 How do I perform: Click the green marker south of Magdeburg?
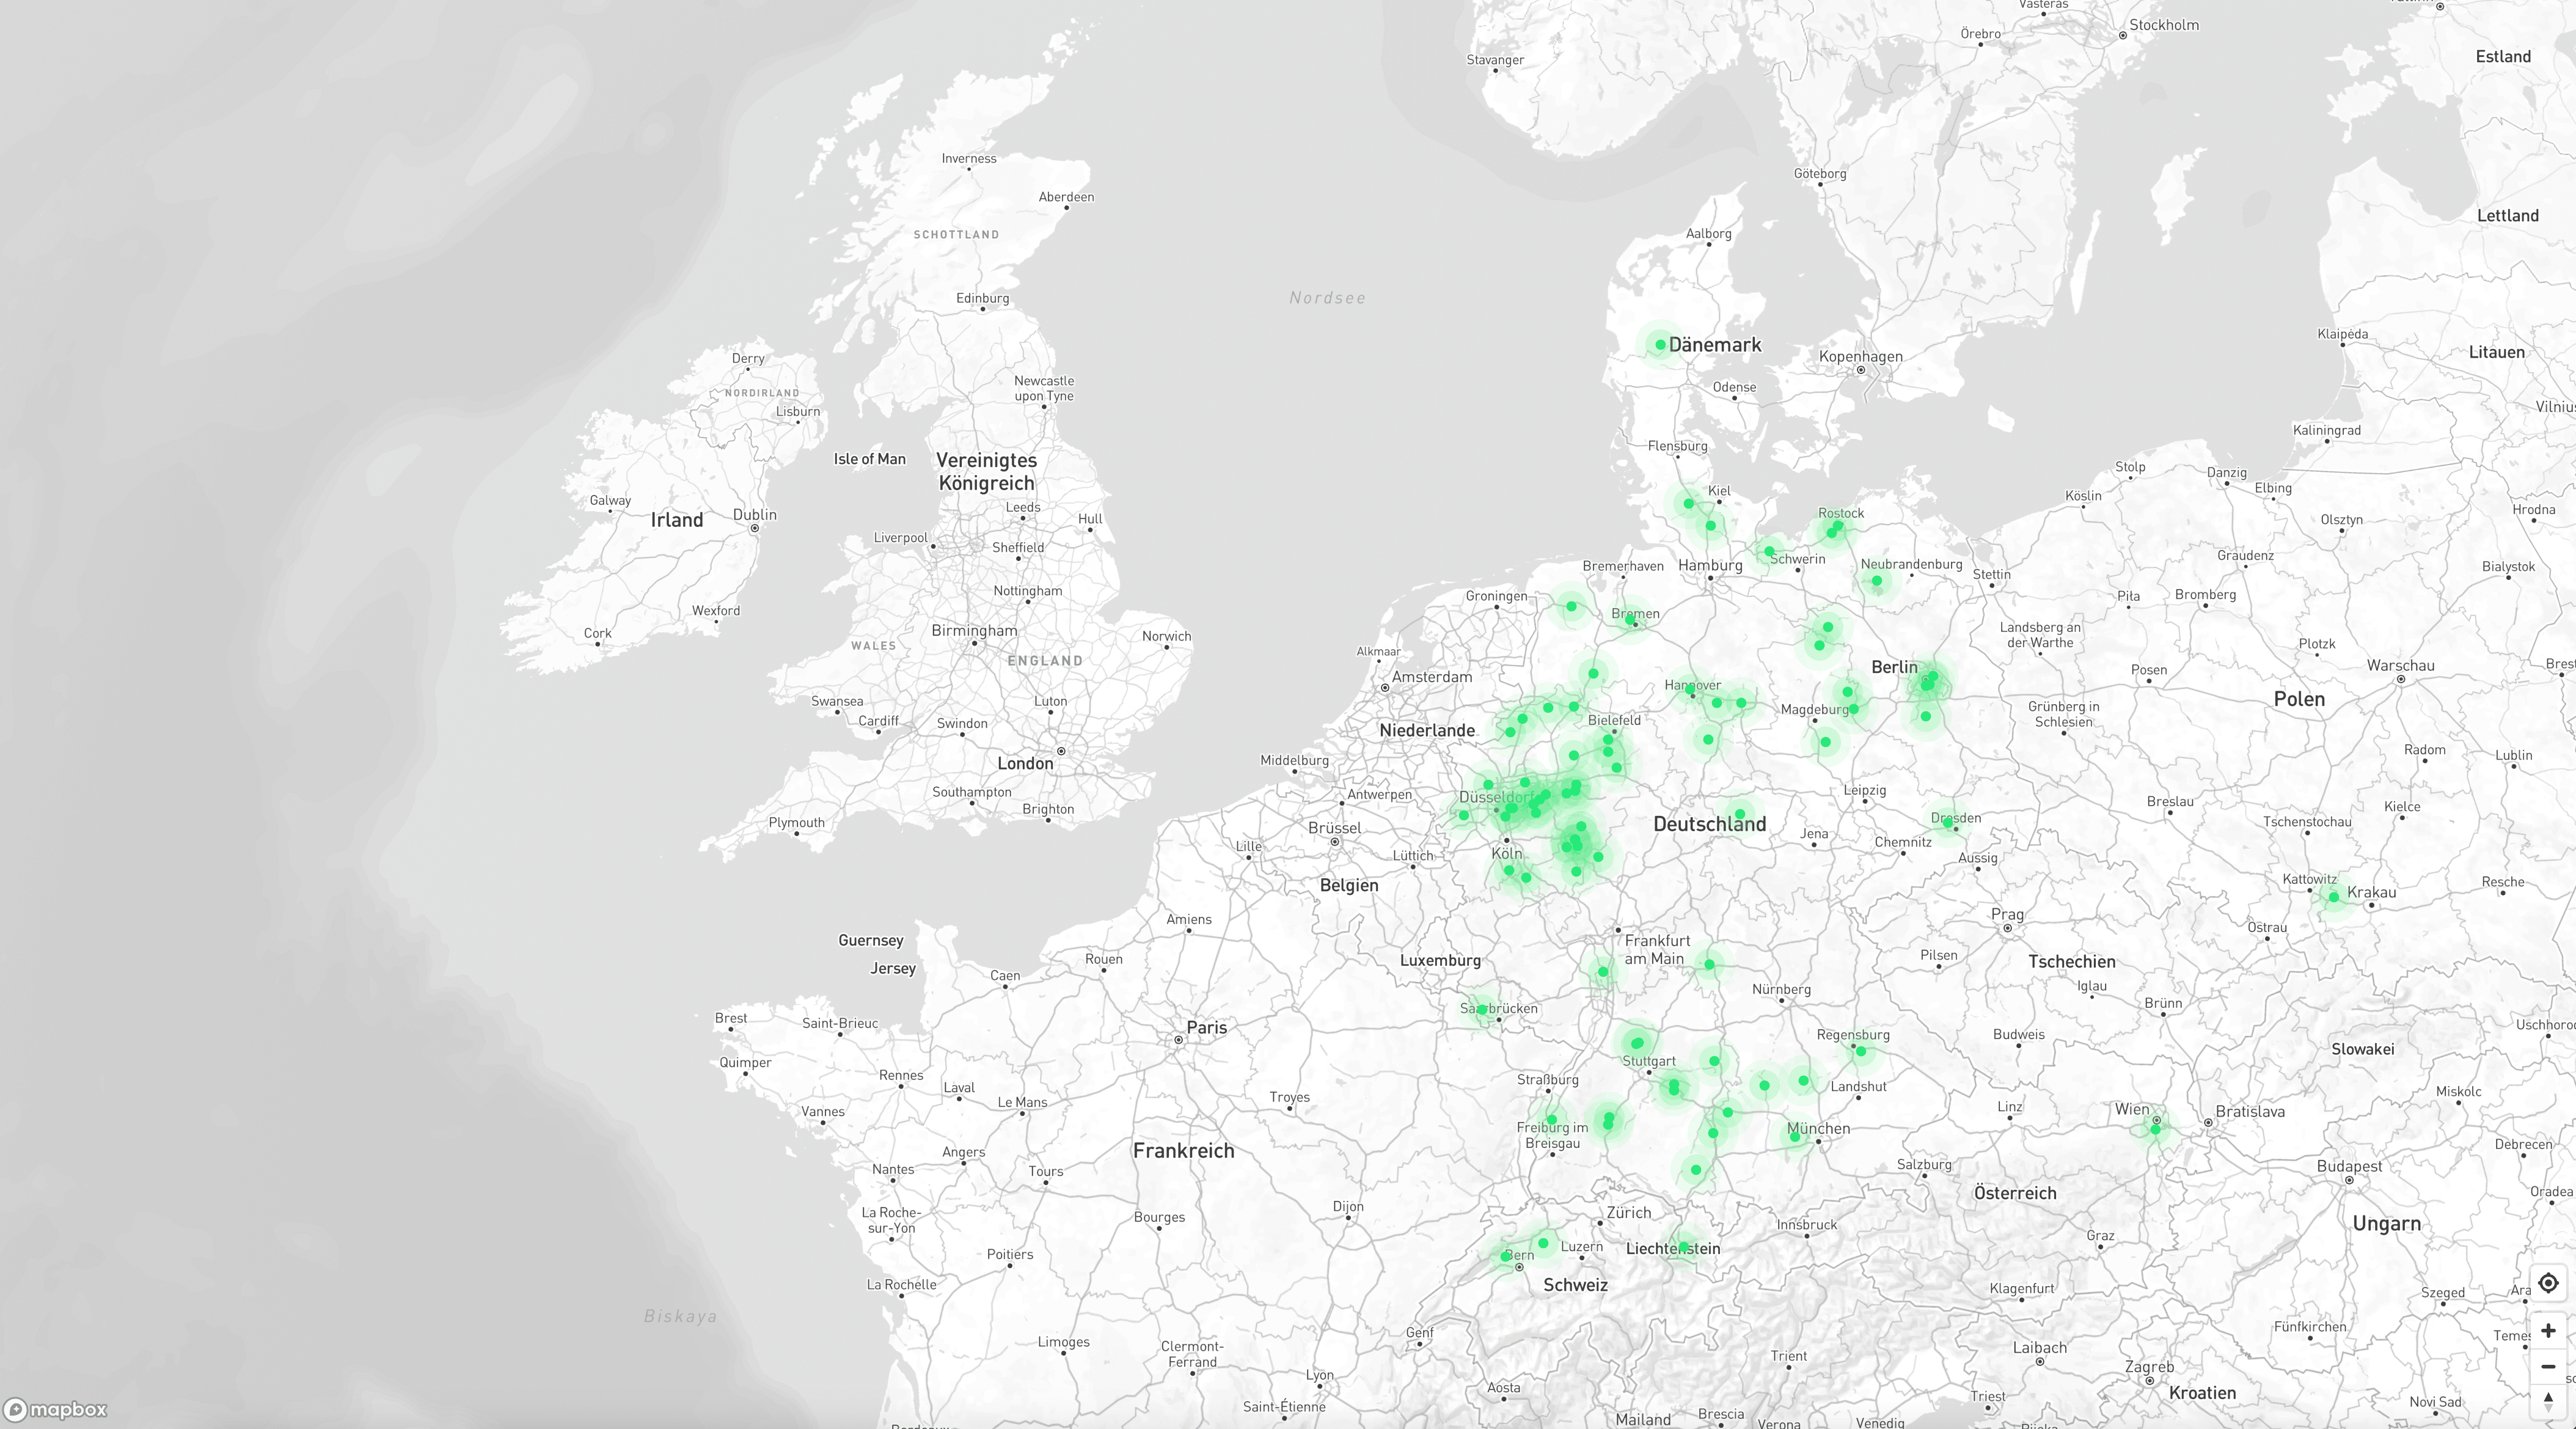(1825, 742)
